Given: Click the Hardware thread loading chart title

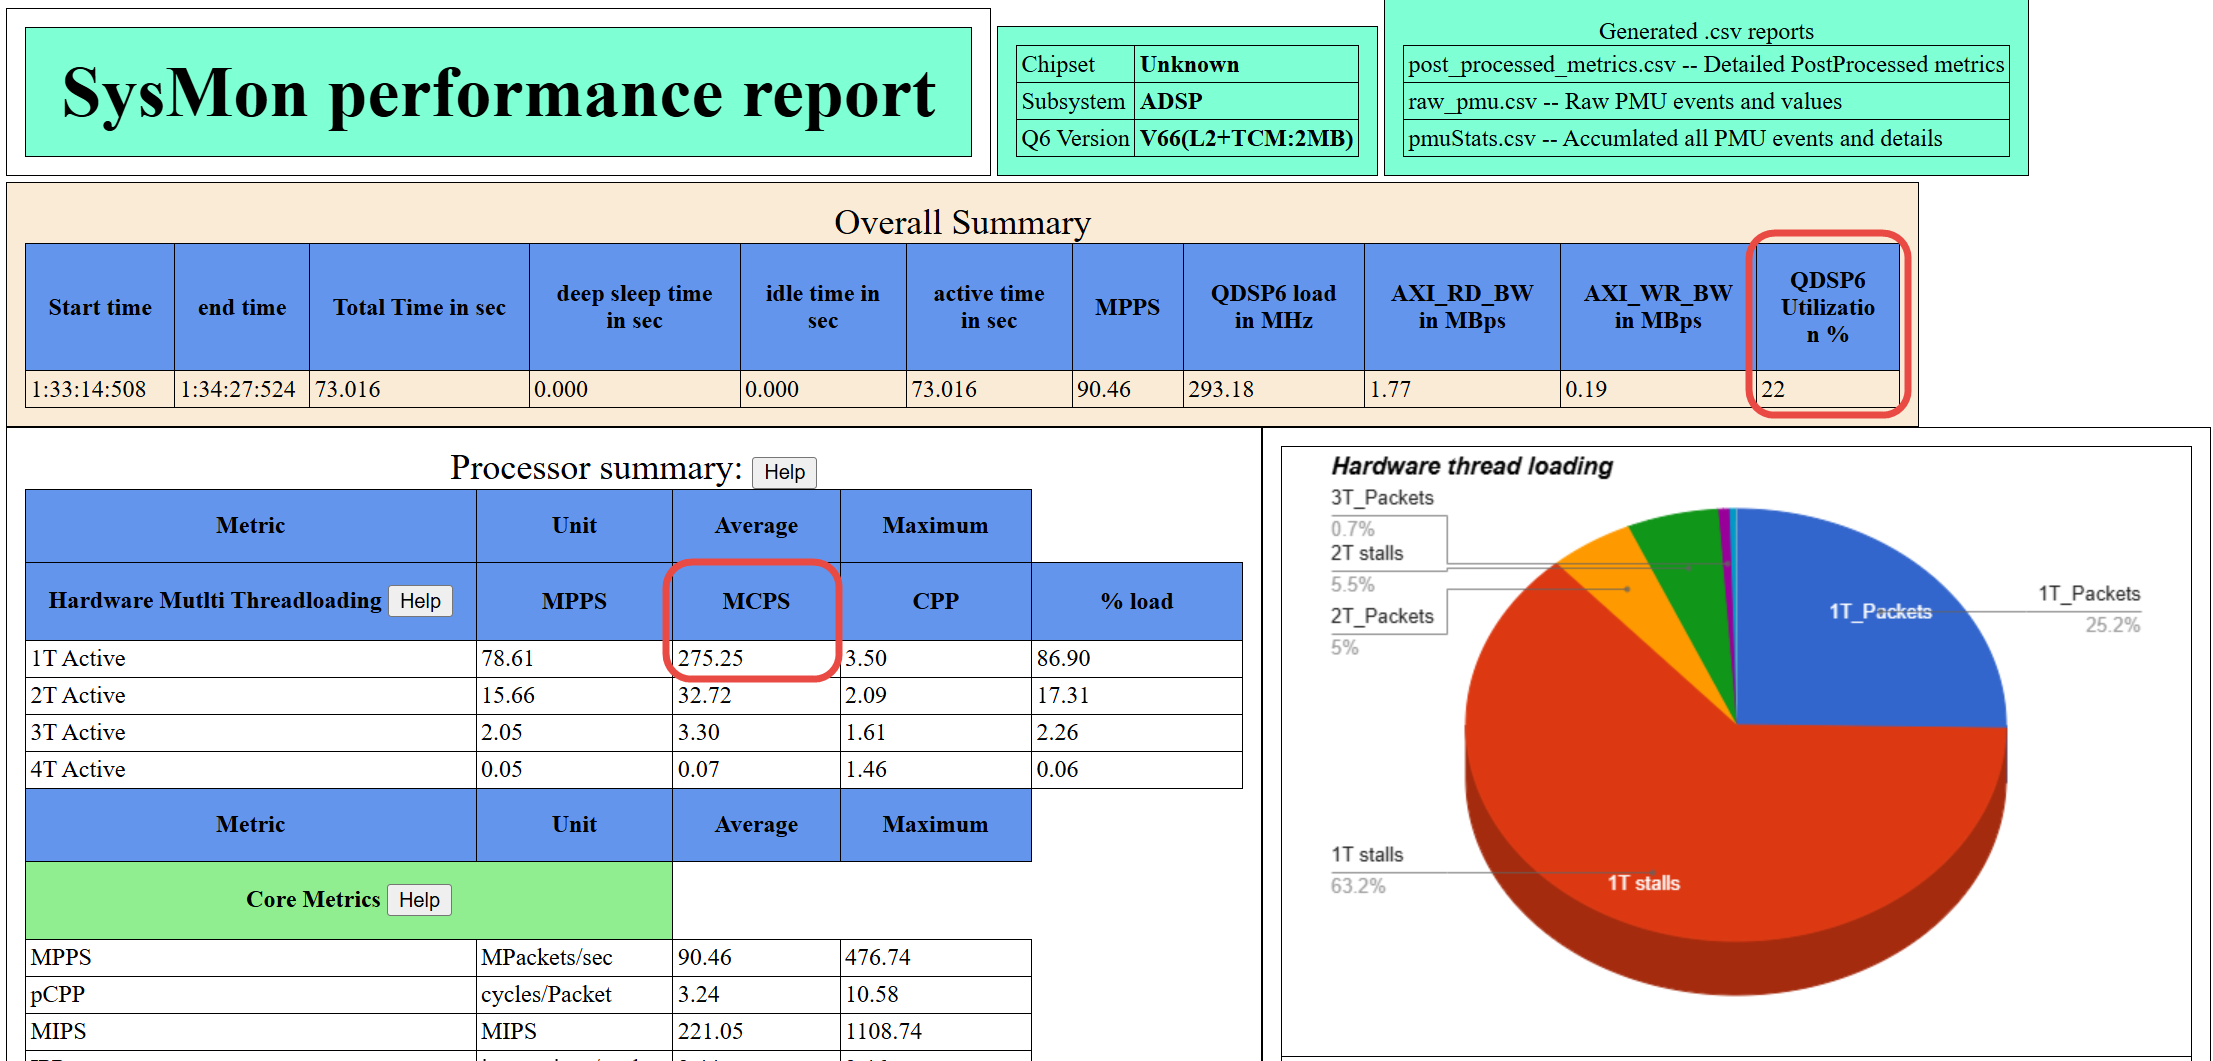Looking at the screenshot, I should (1471, 466).
